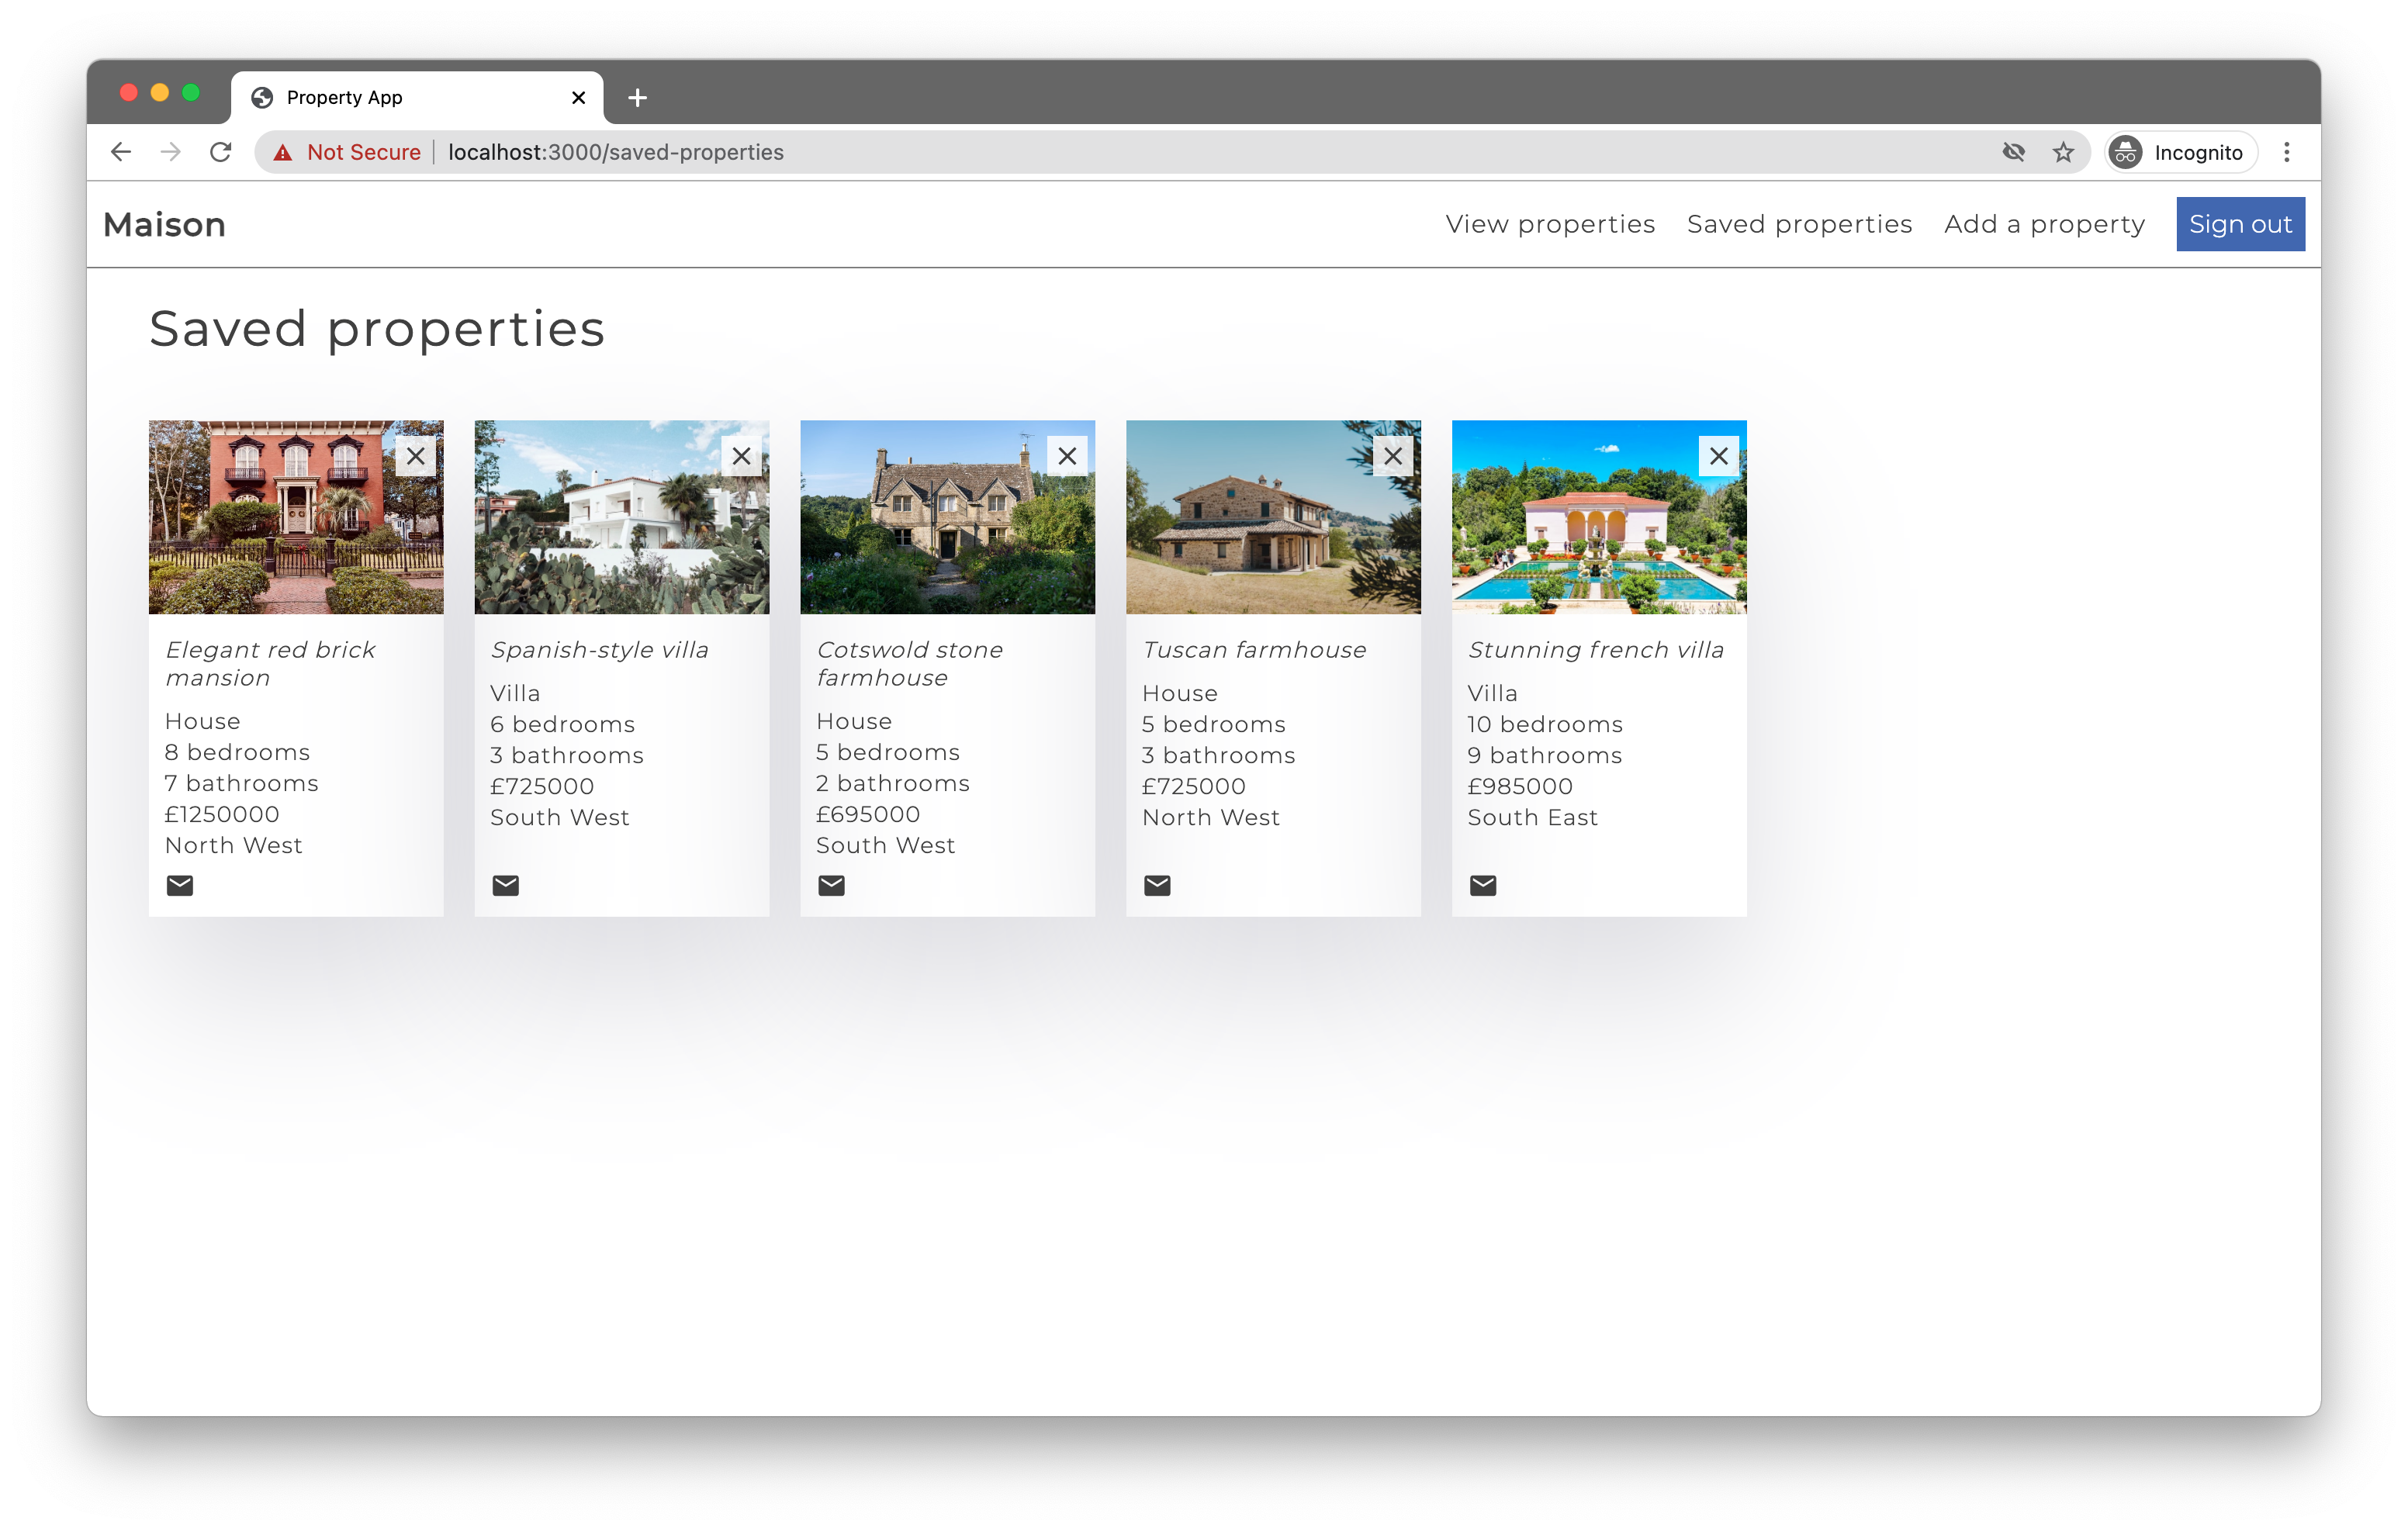Viewport: 2408px width, 1531px height.
Task: Click envelope icon under Tuscan farmhouse
Action: (1157, 885)
